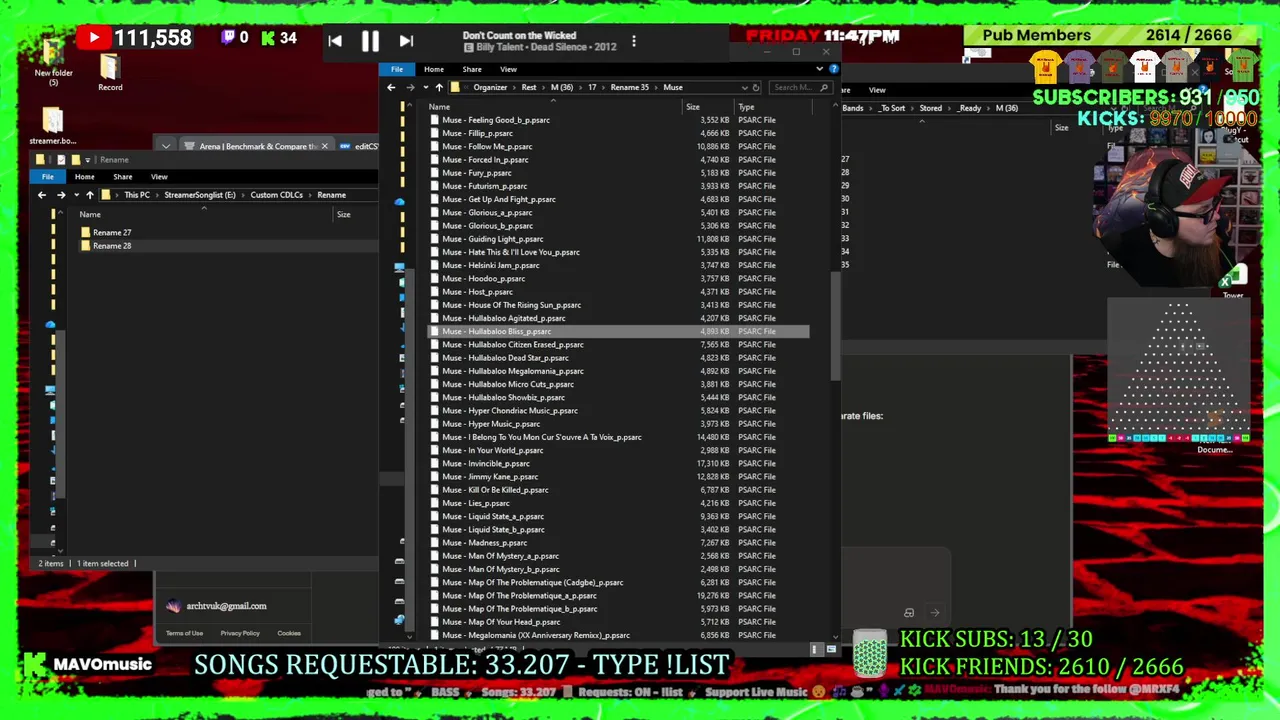The width and height of the screenshot is (1280, 720).
Task: Open 'Record' desktop folder icon
Action: [x=110, y=72]
